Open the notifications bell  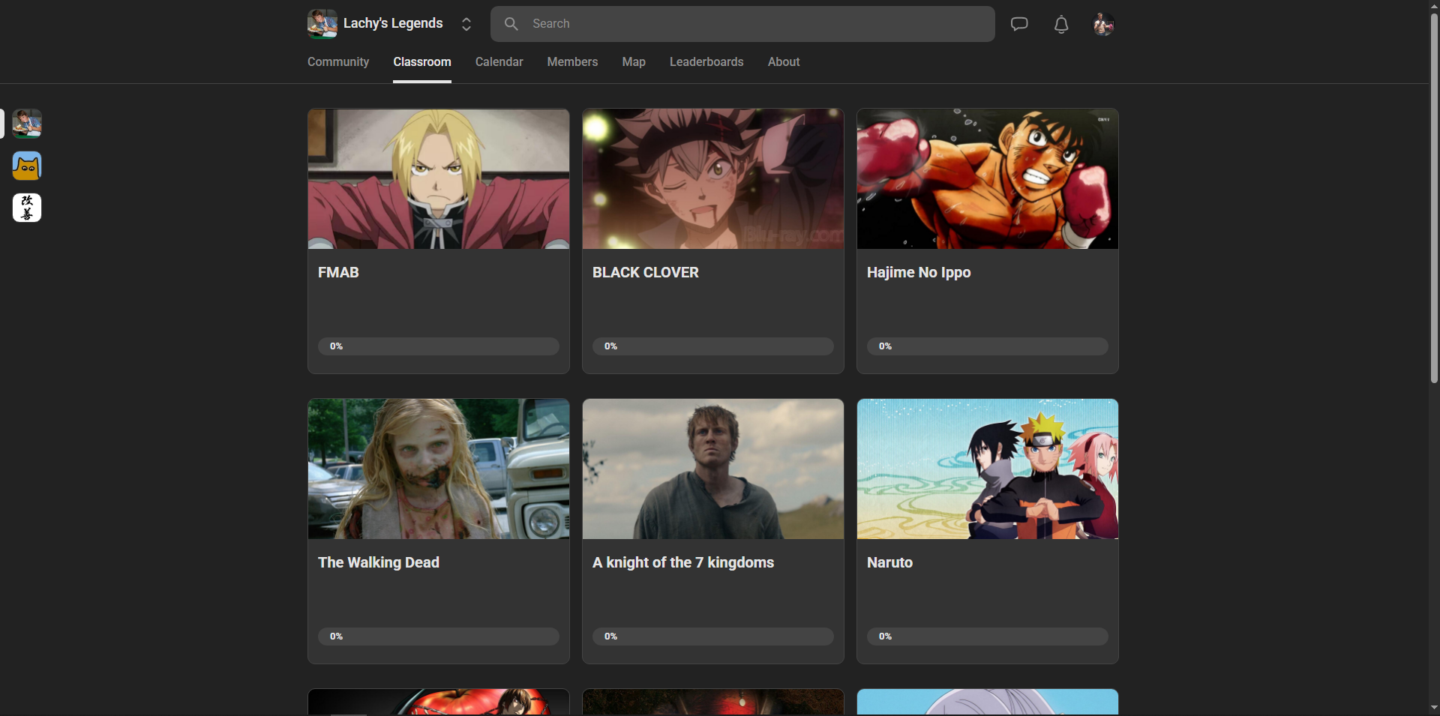point(1061,24)
